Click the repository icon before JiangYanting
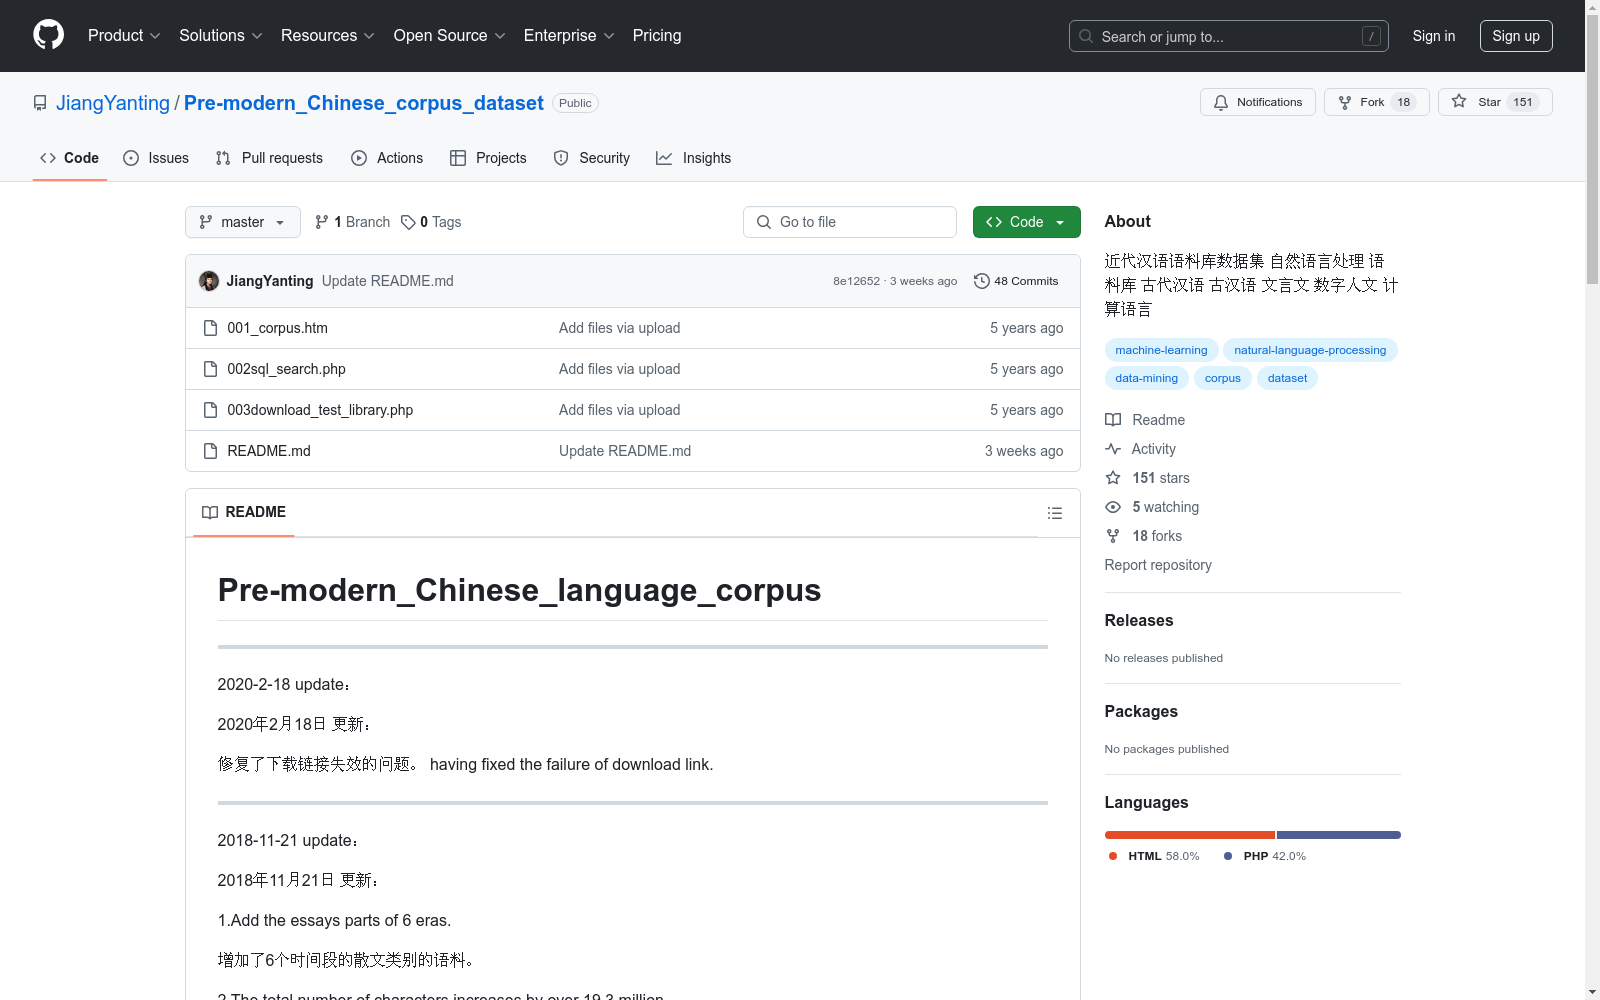The image size is (1600, 1000). tap(40, 103)
